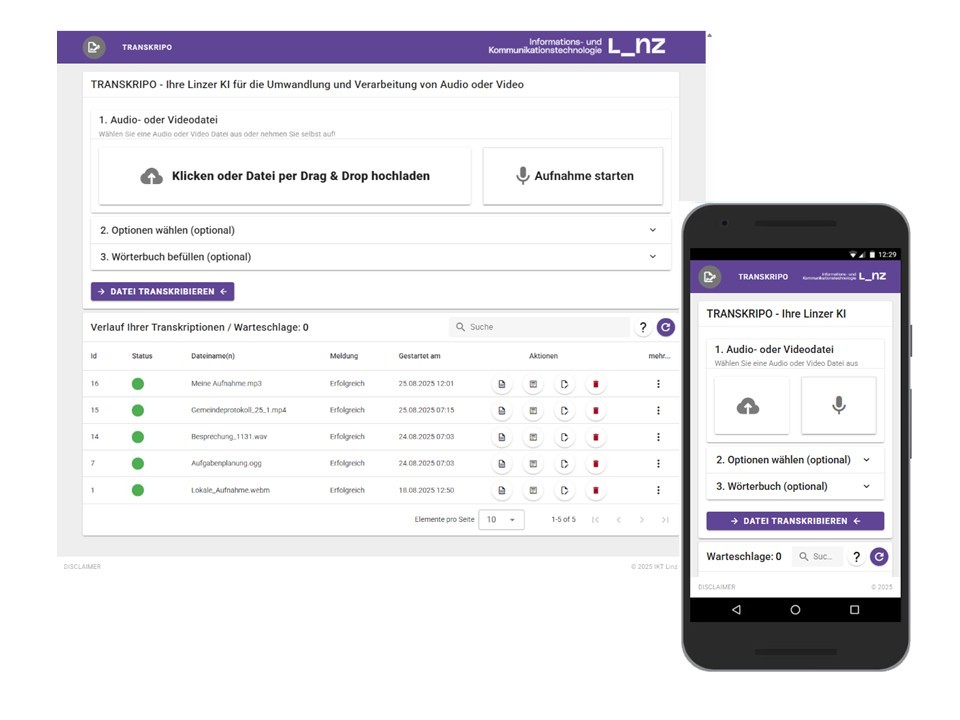Start recording with Aufnahme starten button
Screen dimensions: 960x720
pos(572,176)
